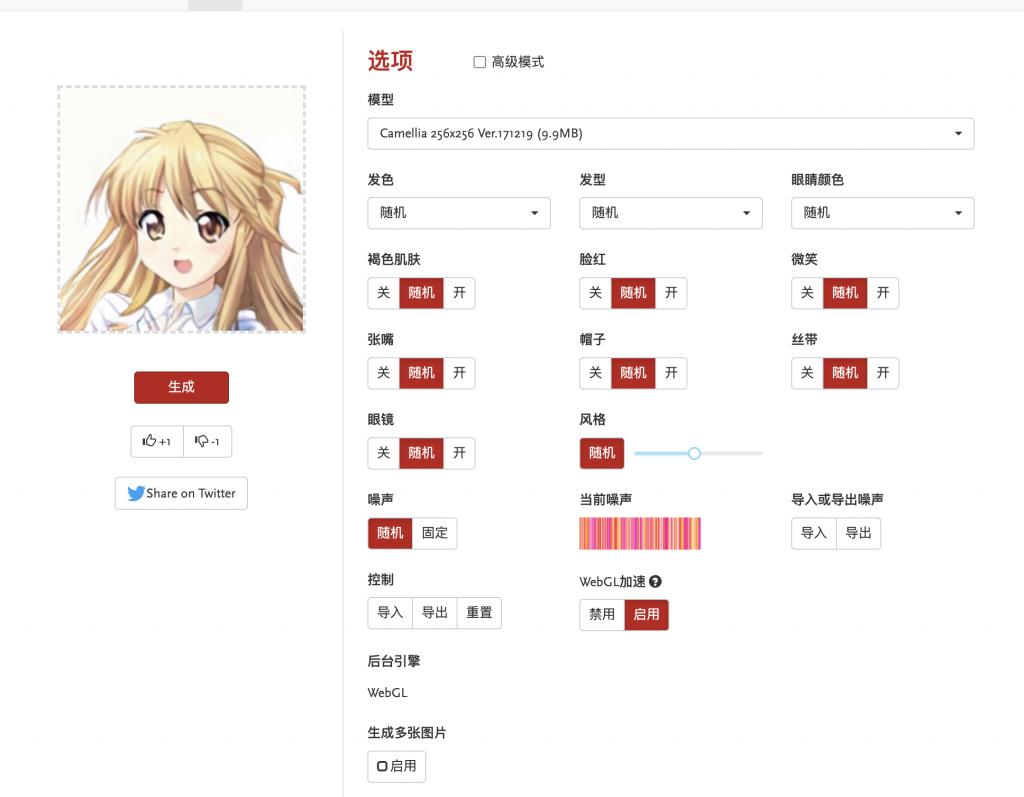This screenshot has width=1024, height=797.
Task: Open the 模型 Camellia dropdown
Action: pos(670,134)
